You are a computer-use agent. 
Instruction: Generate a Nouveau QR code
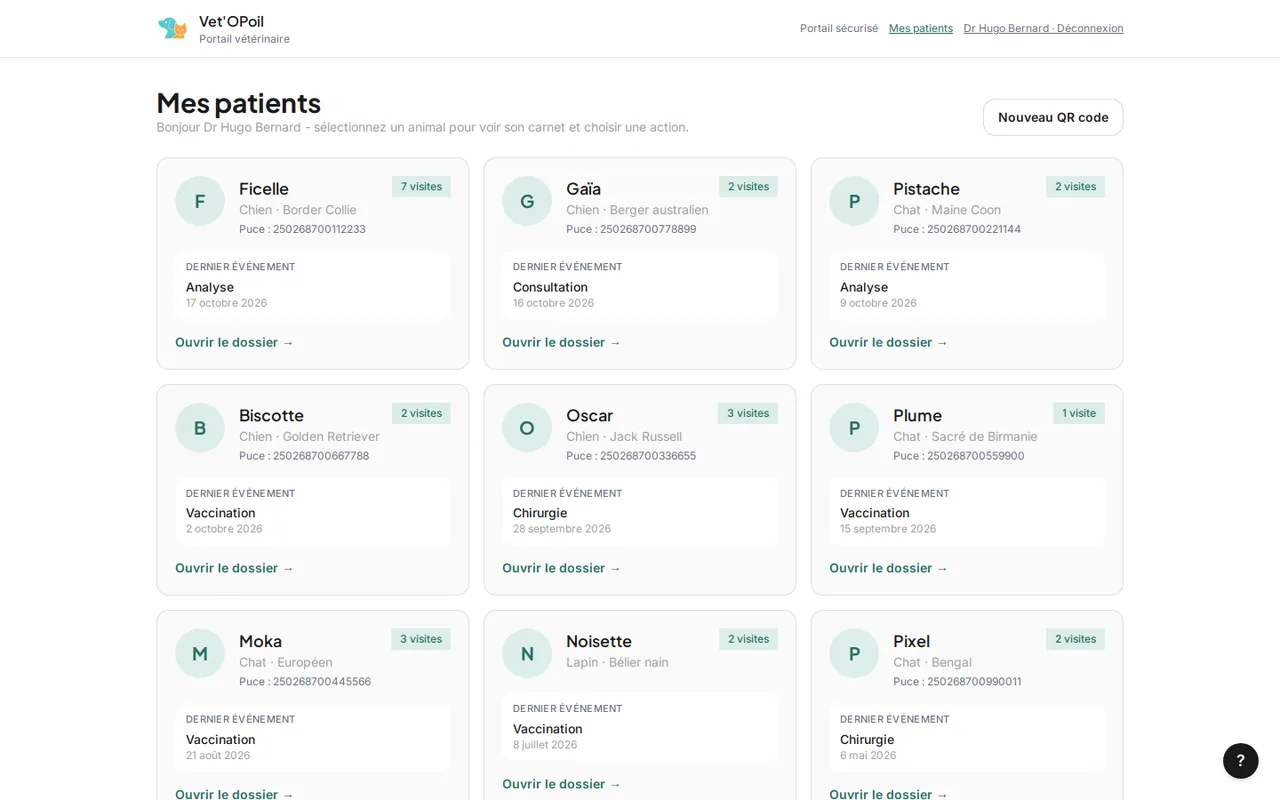click(x=1053, y=117)
